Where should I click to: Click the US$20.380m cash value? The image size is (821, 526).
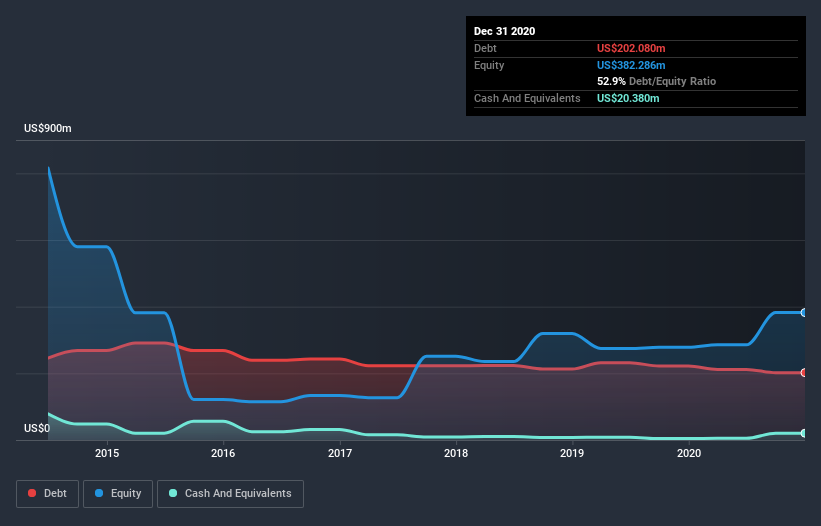click(628, 98)
